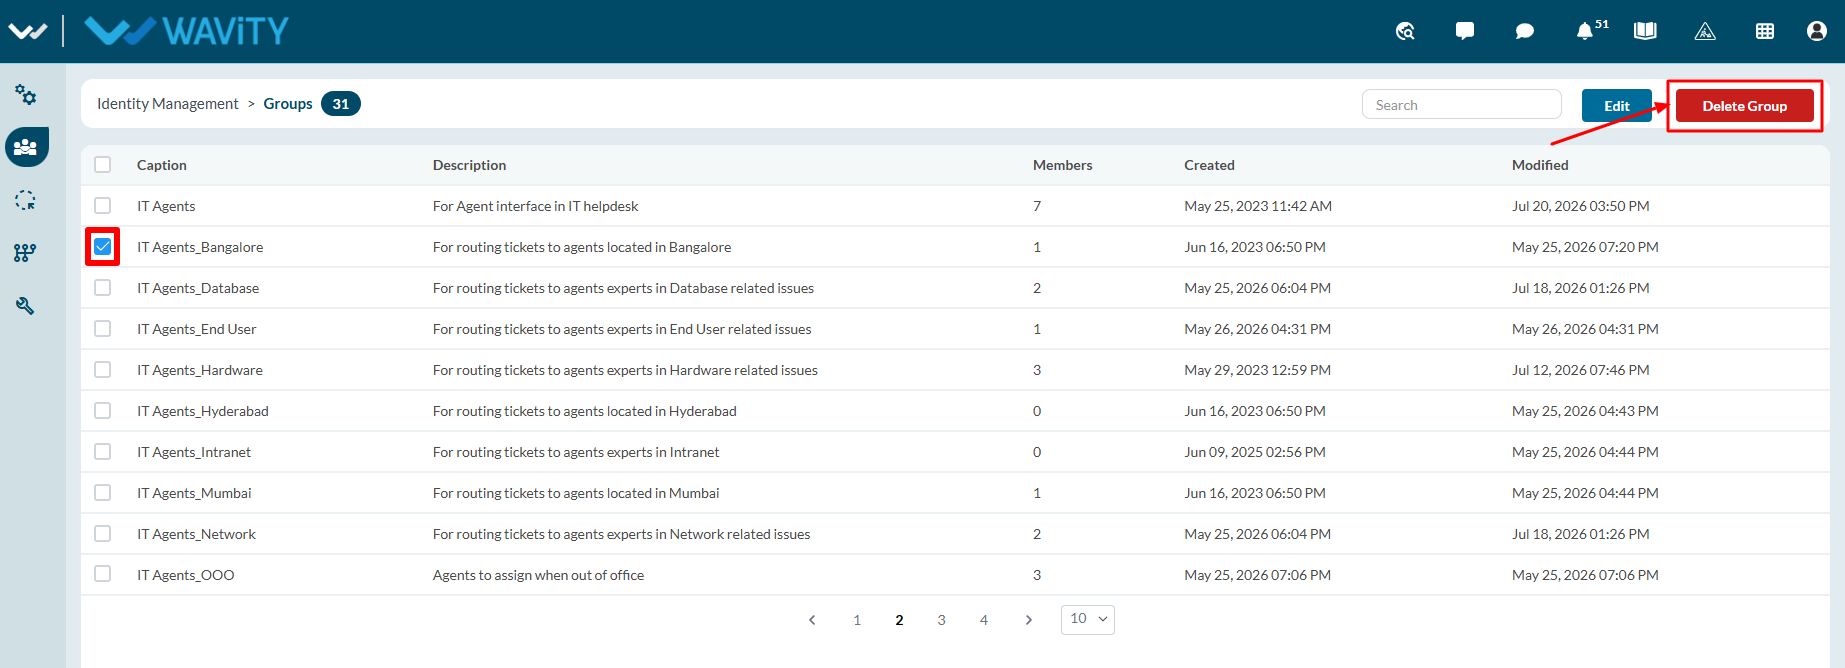Viewport: 1845px width, 668px height.
Task: Click the IT Agents_Hardware caption
Action: [x=200, y=370]
